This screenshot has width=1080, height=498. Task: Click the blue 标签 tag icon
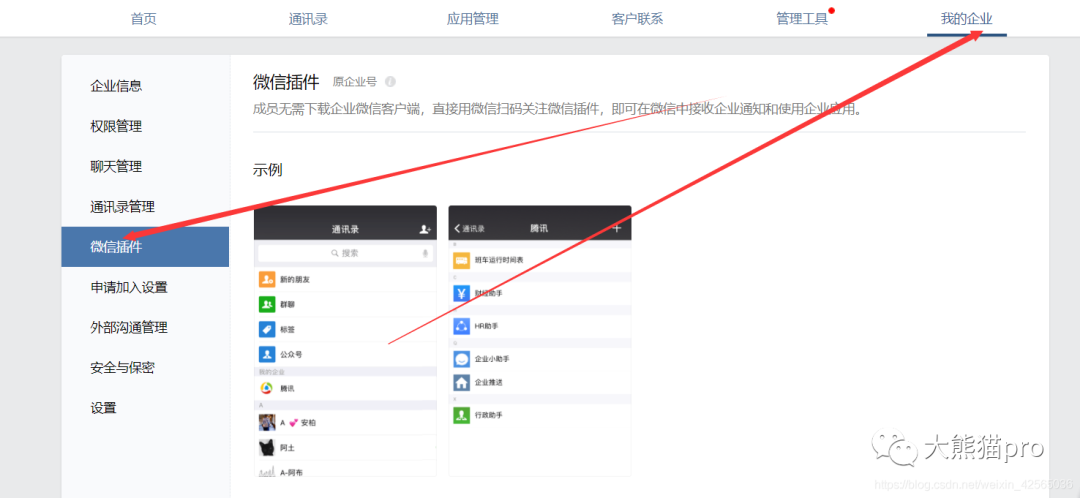pos(267,329)
